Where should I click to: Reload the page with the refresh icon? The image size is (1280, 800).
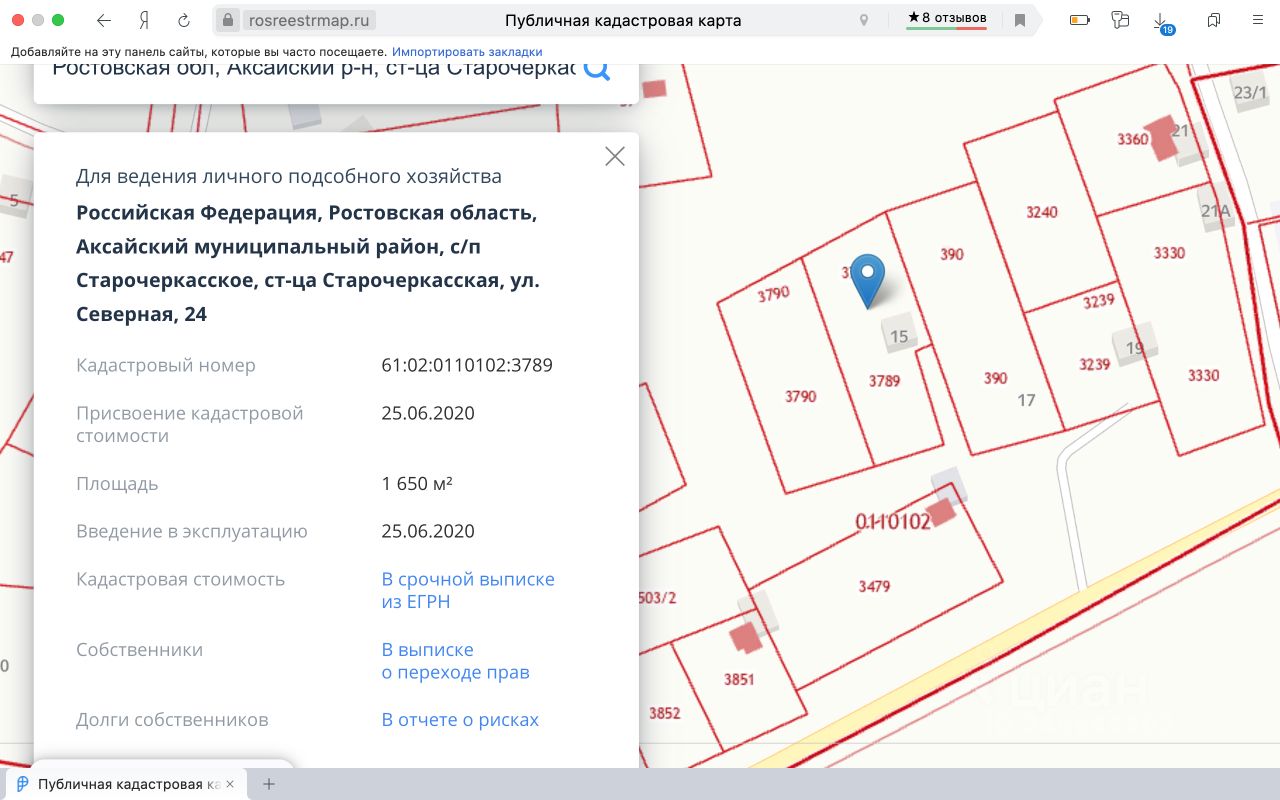tap(184, 20)
